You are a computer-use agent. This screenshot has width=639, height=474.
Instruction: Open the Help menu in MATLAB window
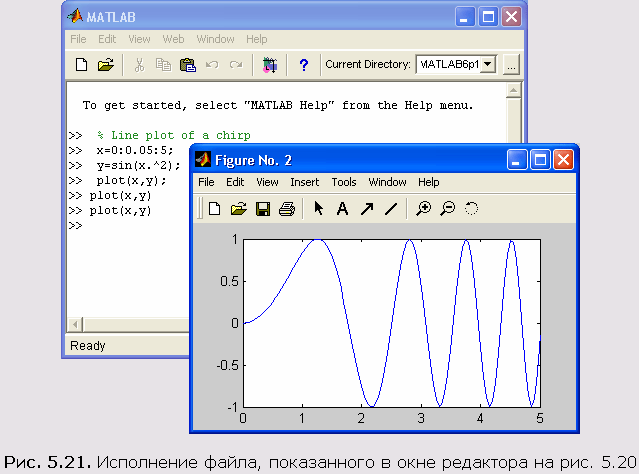(257, 39)
